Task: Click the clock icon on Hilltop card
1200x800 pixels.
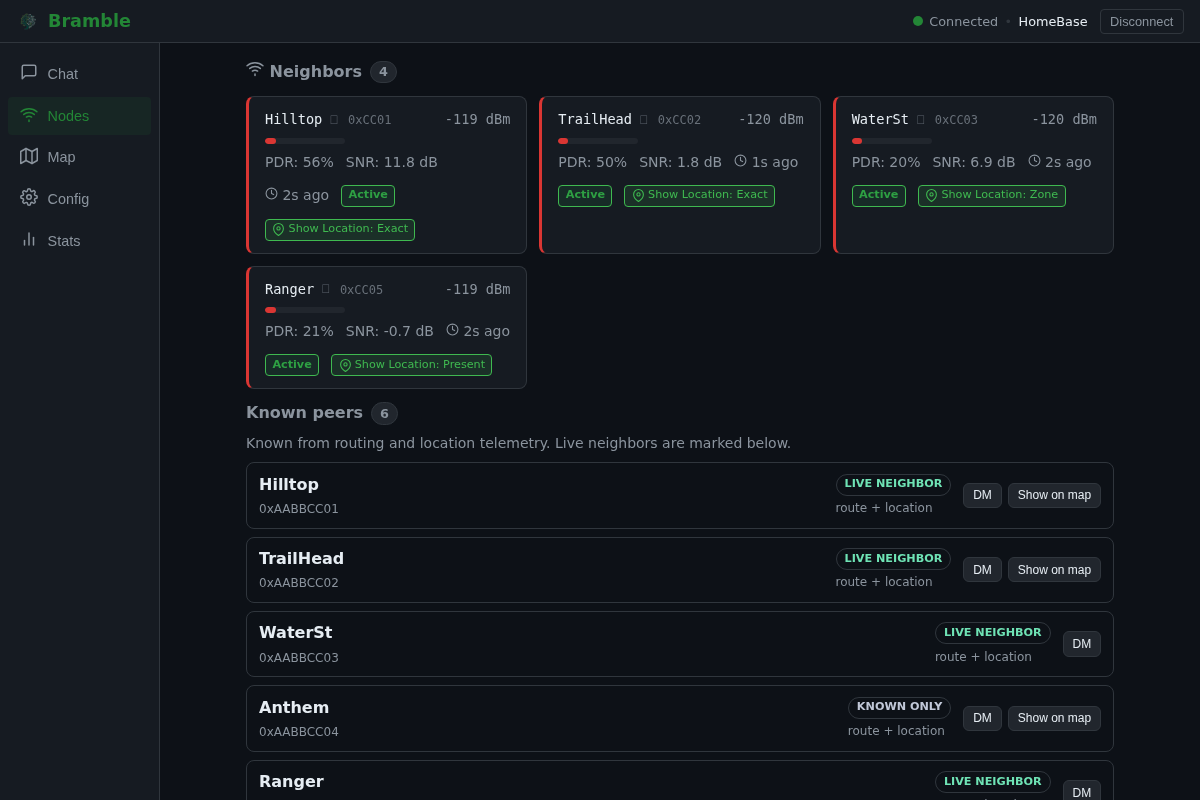Action: pyautogui.click(x=271, y=194)
